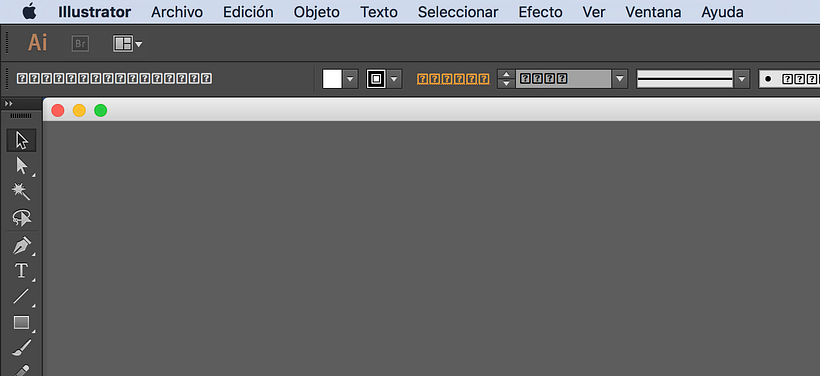This screenshot has height=376, width=820.
Task: Open Adobe Bridge with Br icon
Action: pos(80,43)
